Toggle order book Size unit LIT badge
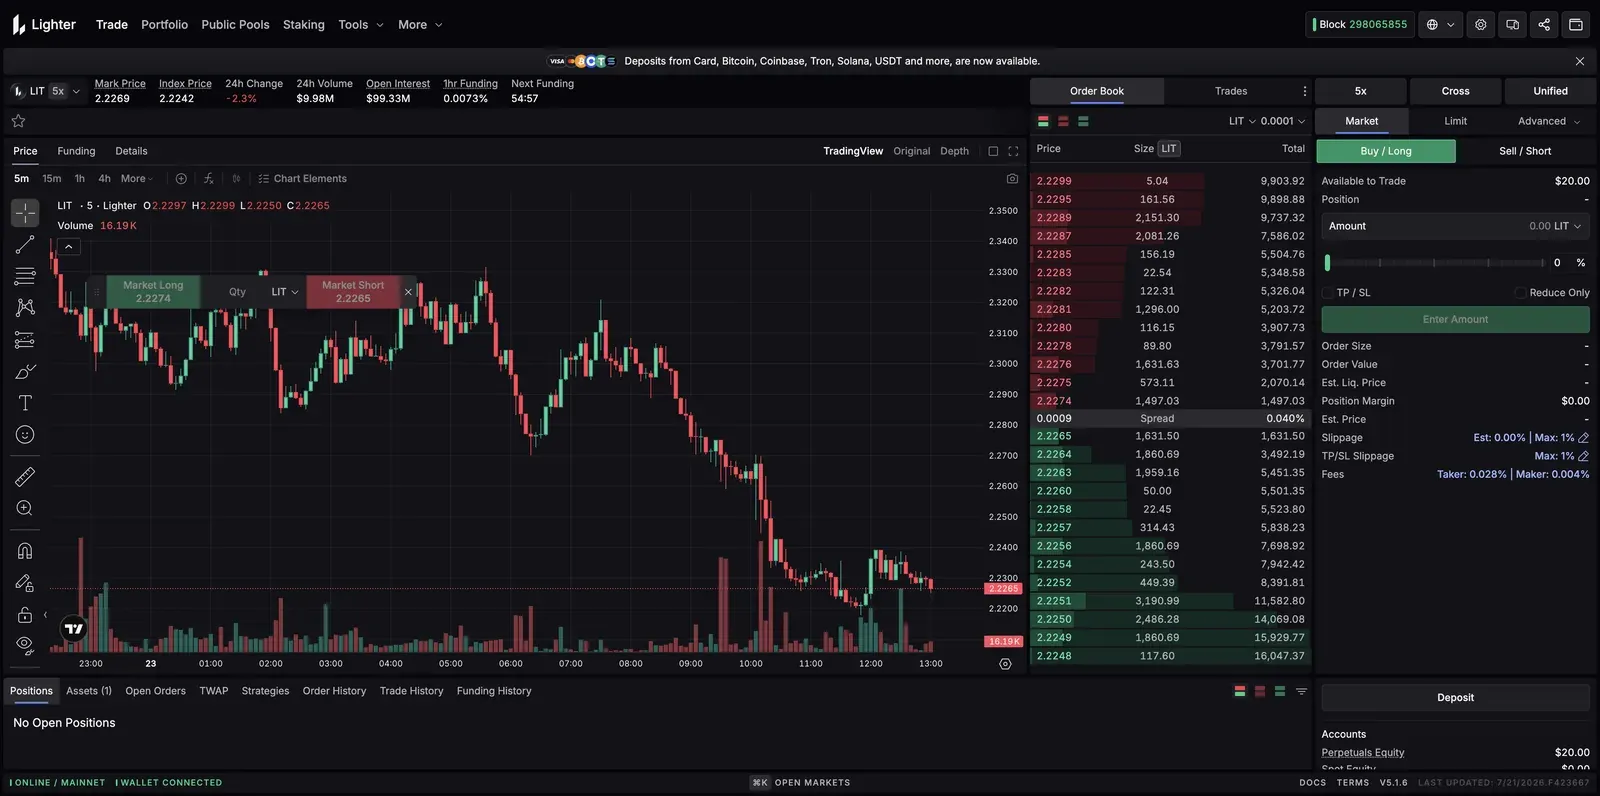 pos(1168,149)
